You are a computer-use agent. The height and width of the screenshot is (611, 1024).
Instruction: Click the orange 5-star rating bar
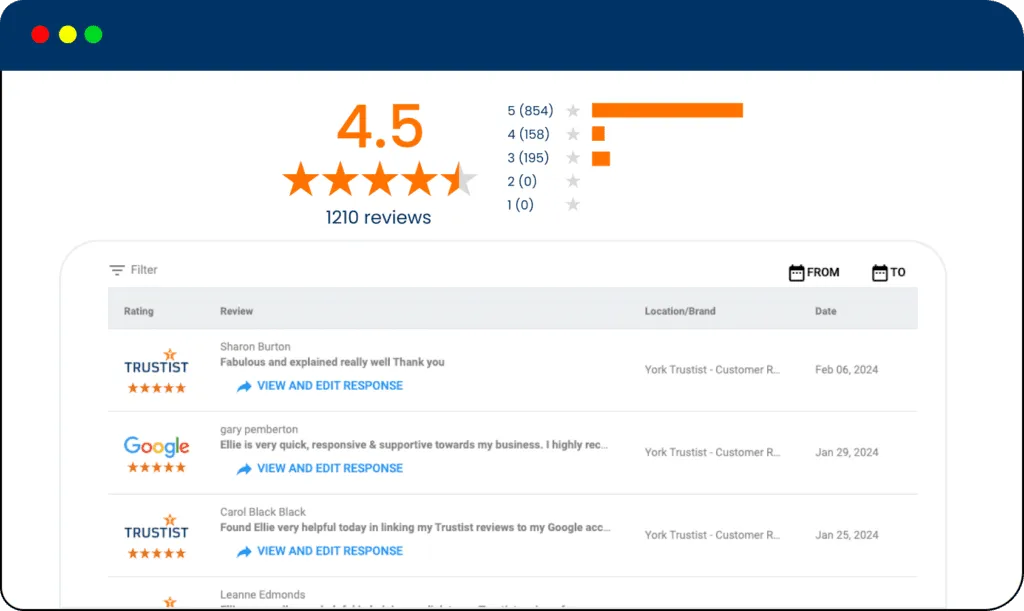667,110
